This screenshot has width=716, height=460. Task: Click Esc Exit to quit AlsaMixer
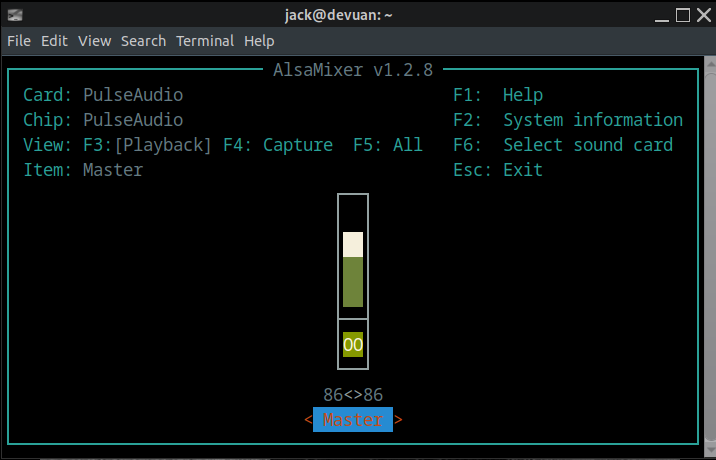[497, 170]
